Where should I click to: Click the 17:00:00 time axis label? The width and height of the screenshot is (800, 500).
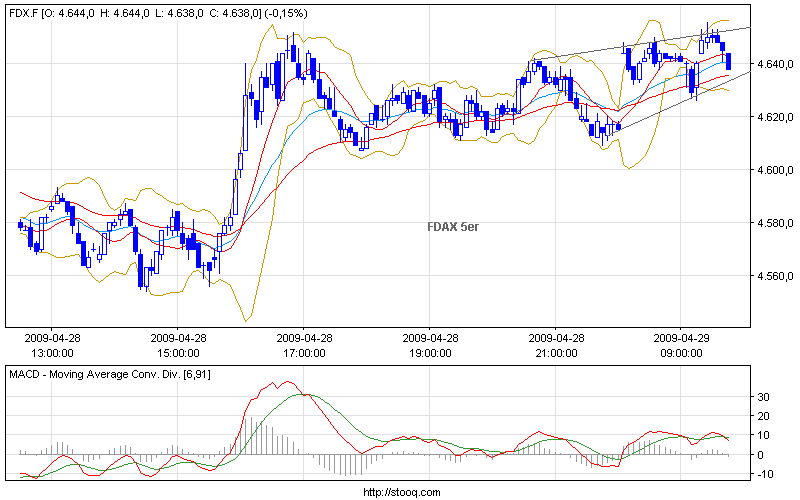tap(304, 353)
